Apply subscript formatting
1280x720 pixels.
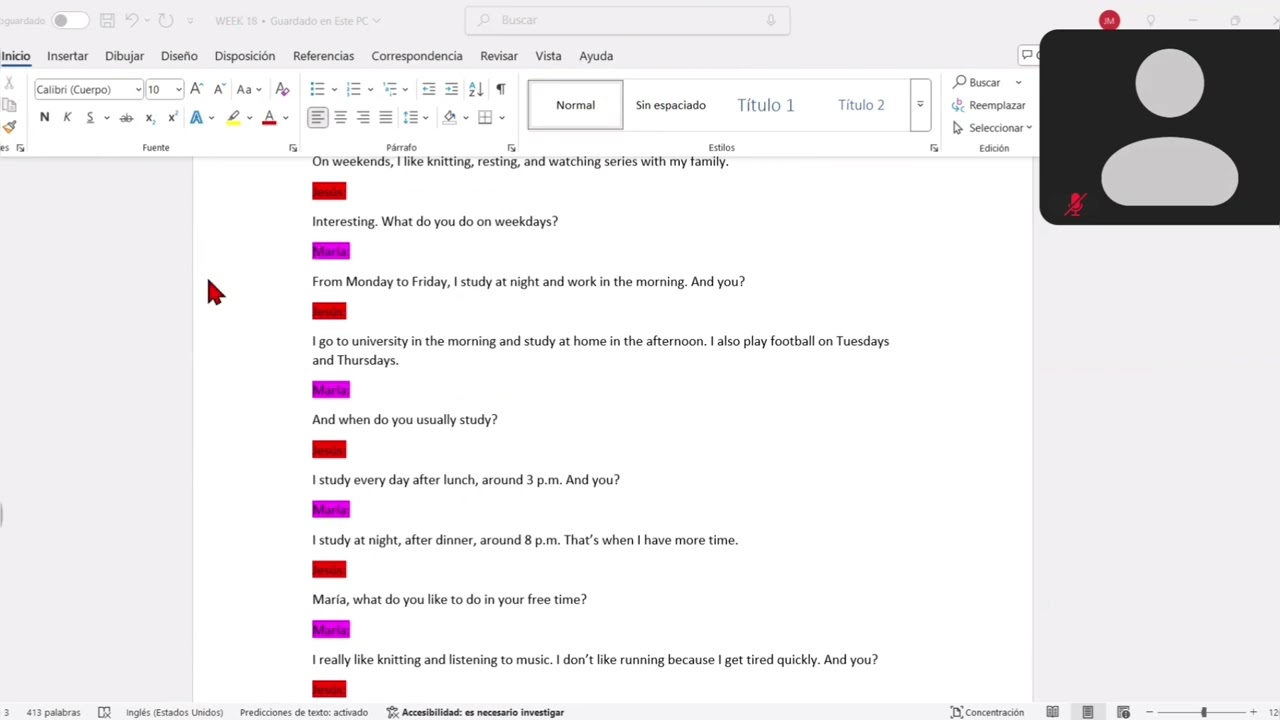[150, 117]
